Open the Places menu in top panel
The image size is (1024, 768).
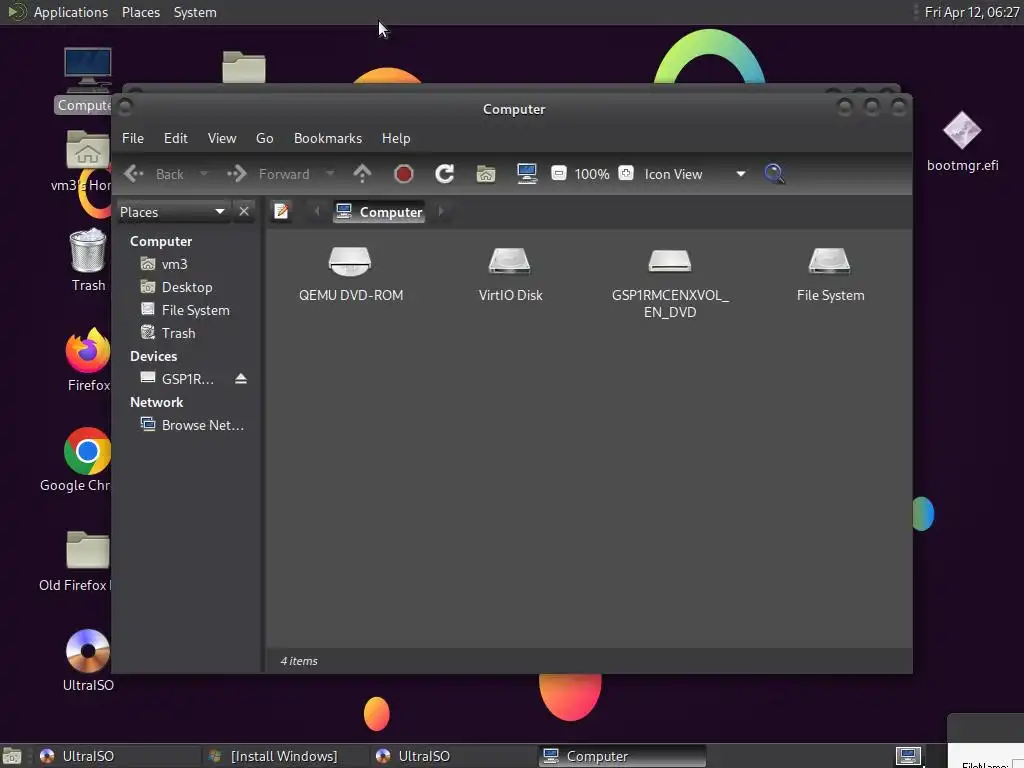pos(140,12)
